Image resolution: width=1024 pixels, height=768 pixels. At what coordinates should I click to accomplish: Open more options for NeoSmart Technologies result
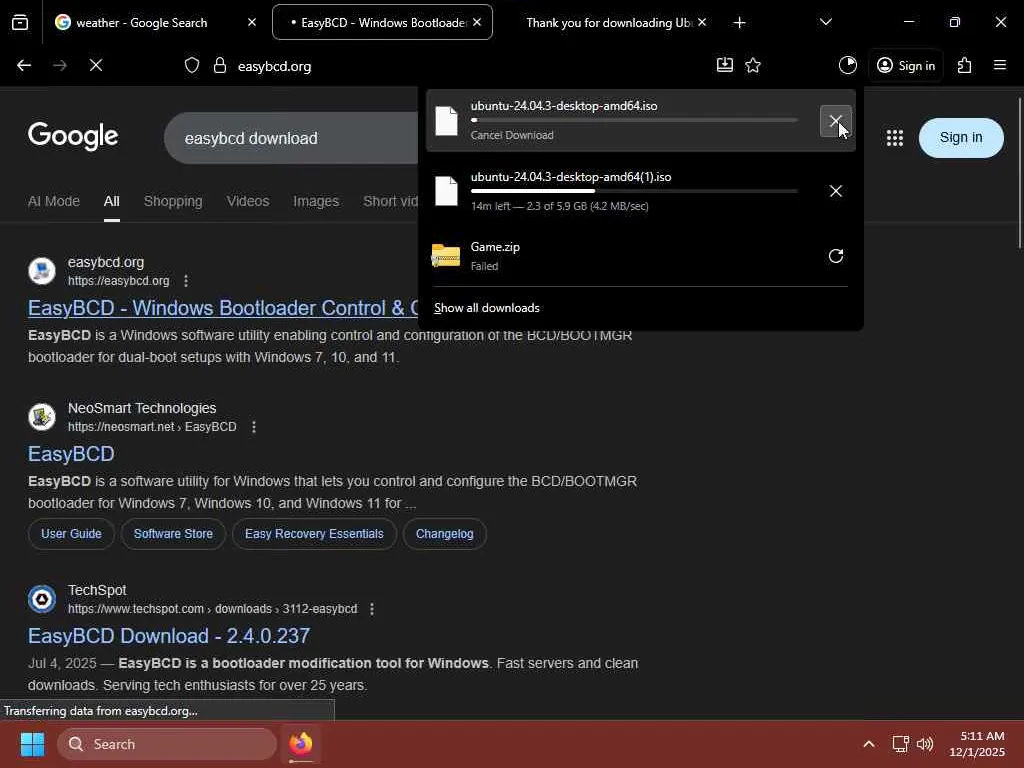pyautogui.click(x=254, y=427)
